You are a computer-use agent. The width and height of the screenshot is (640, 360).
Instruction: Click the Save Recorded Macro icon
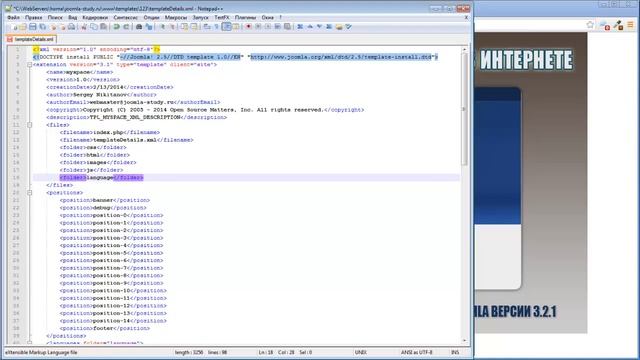287,27
